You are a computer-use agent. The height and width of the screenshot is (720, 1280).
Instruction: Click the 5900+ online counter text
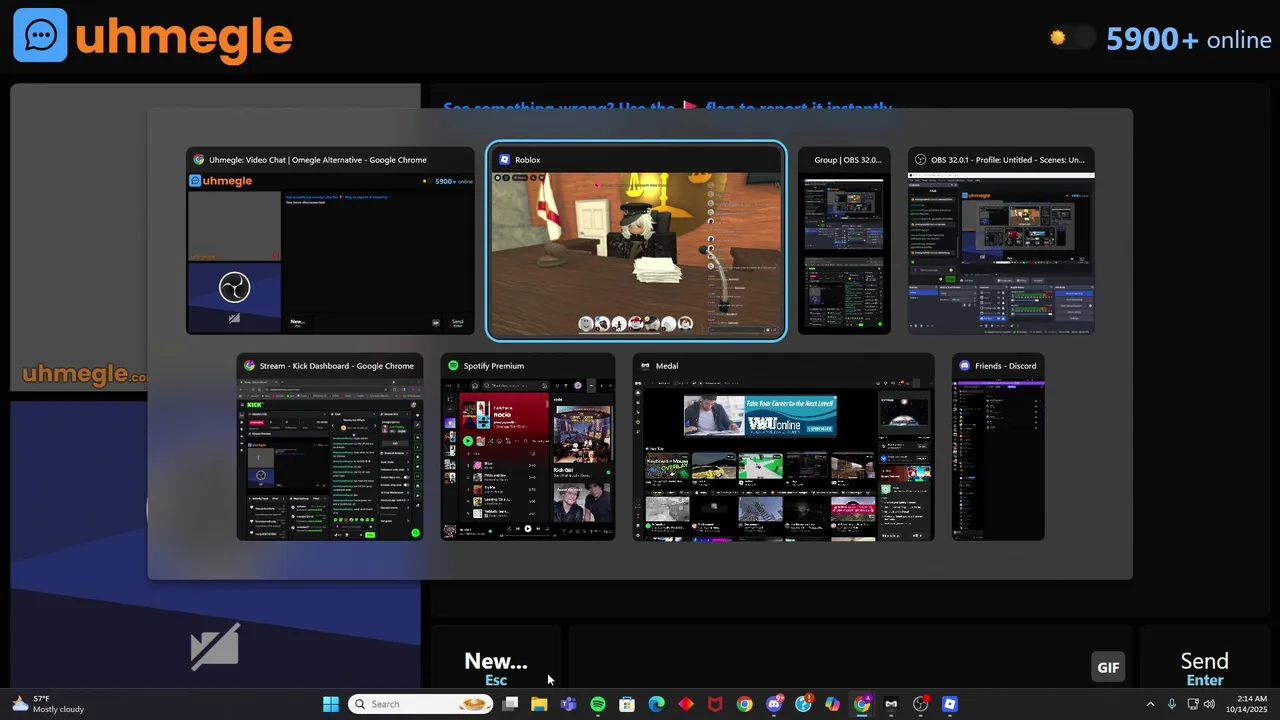1188,39
